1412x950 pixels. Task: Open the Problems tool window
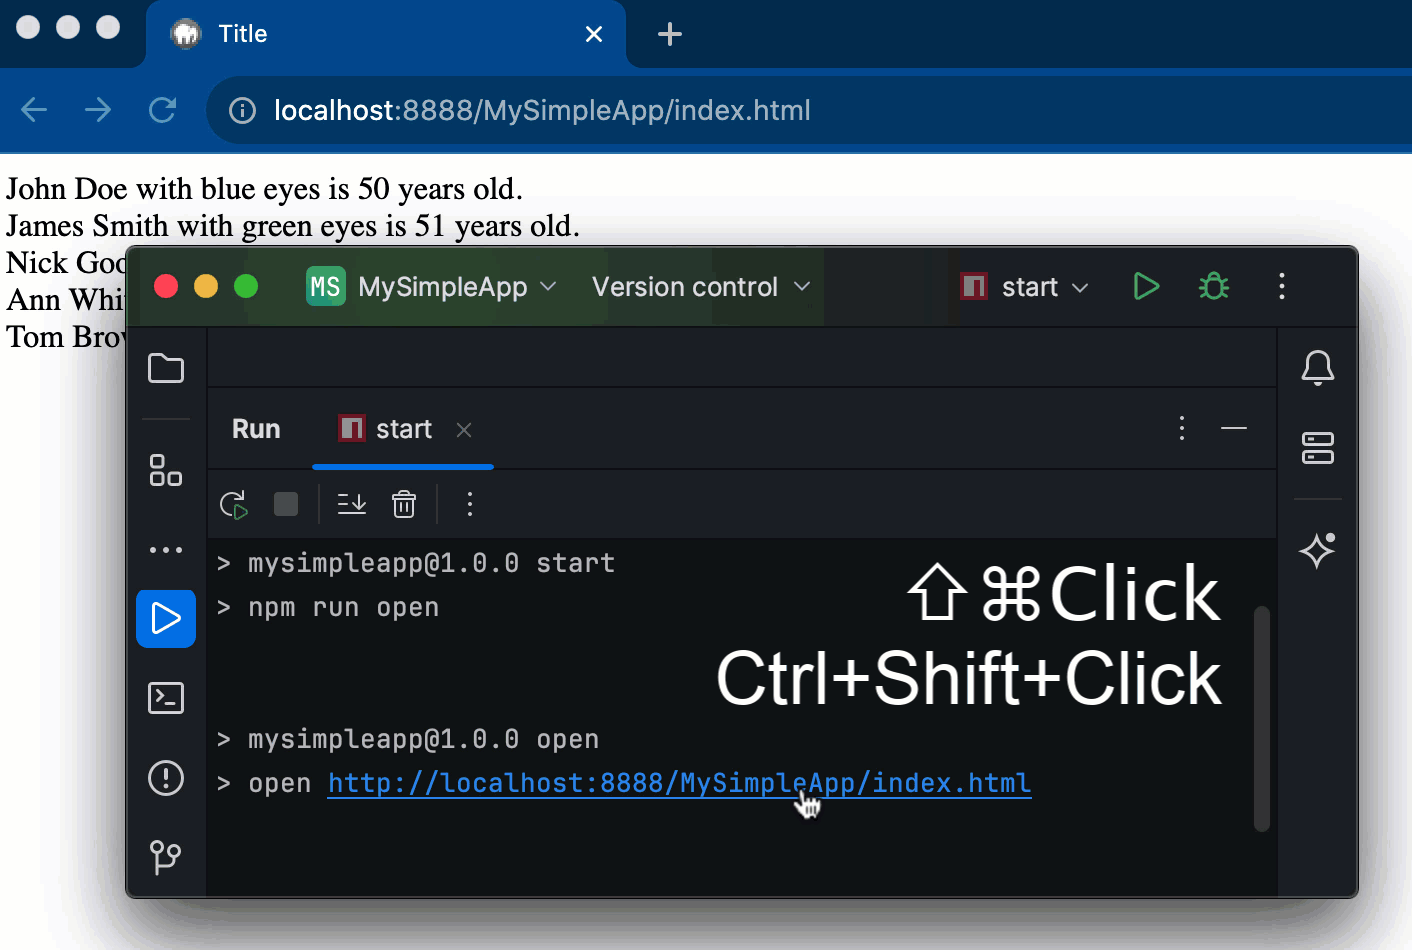(x=166, y=778)
